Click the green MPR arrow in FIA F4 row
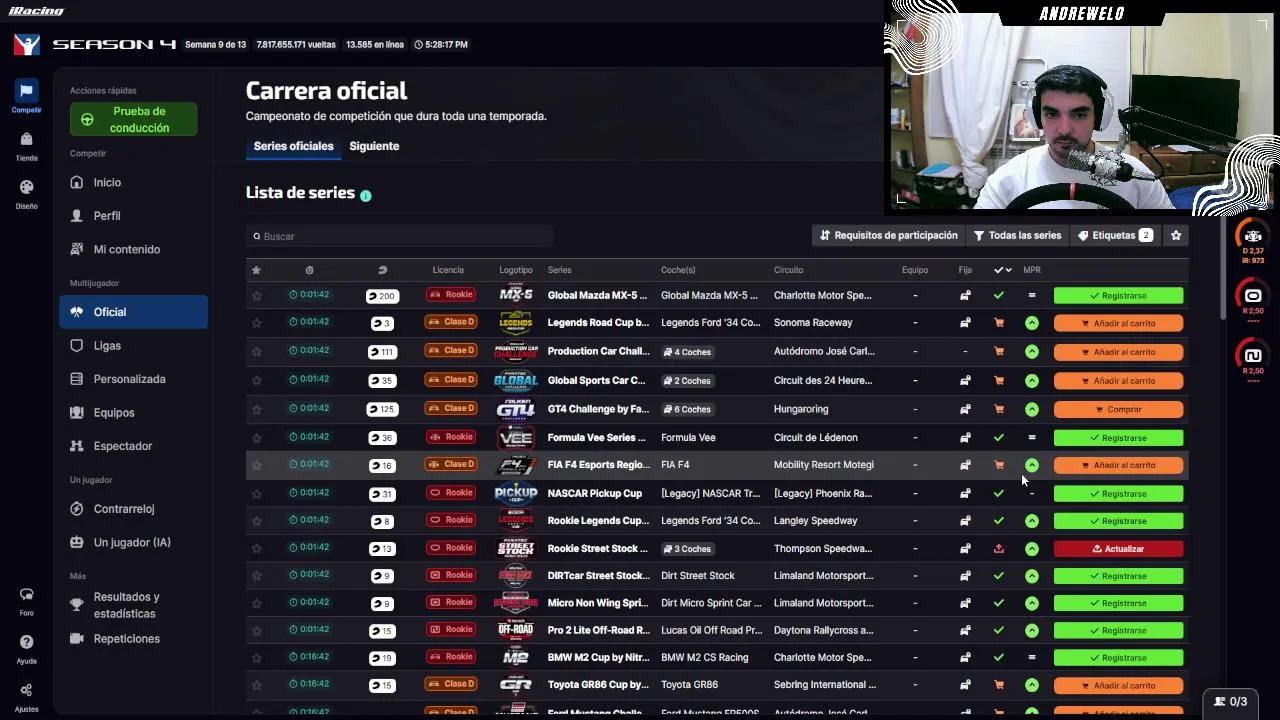Image resolution: width=1280 pixels, height=720 pixels. tap(1032, 465)
